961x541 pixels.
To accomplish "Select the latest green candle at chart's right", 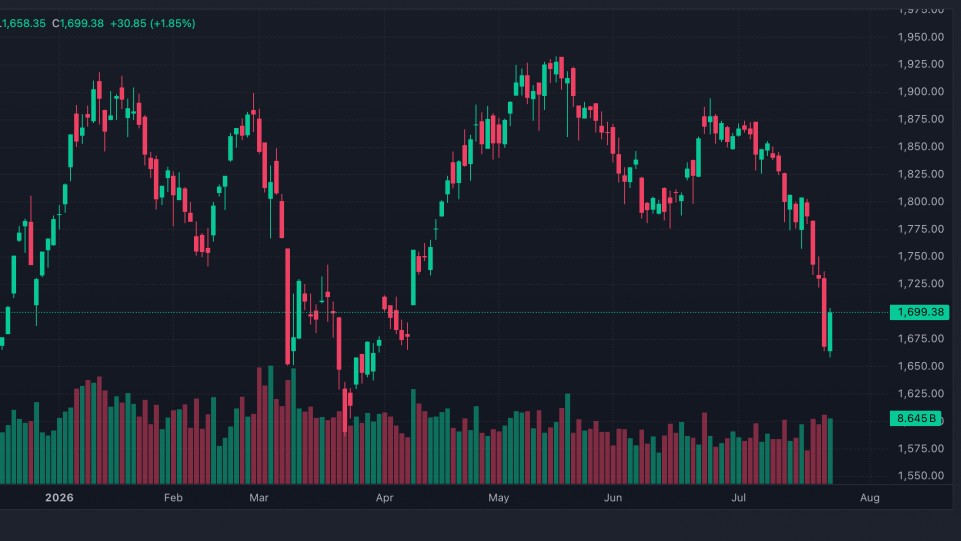I will [830, 331].
